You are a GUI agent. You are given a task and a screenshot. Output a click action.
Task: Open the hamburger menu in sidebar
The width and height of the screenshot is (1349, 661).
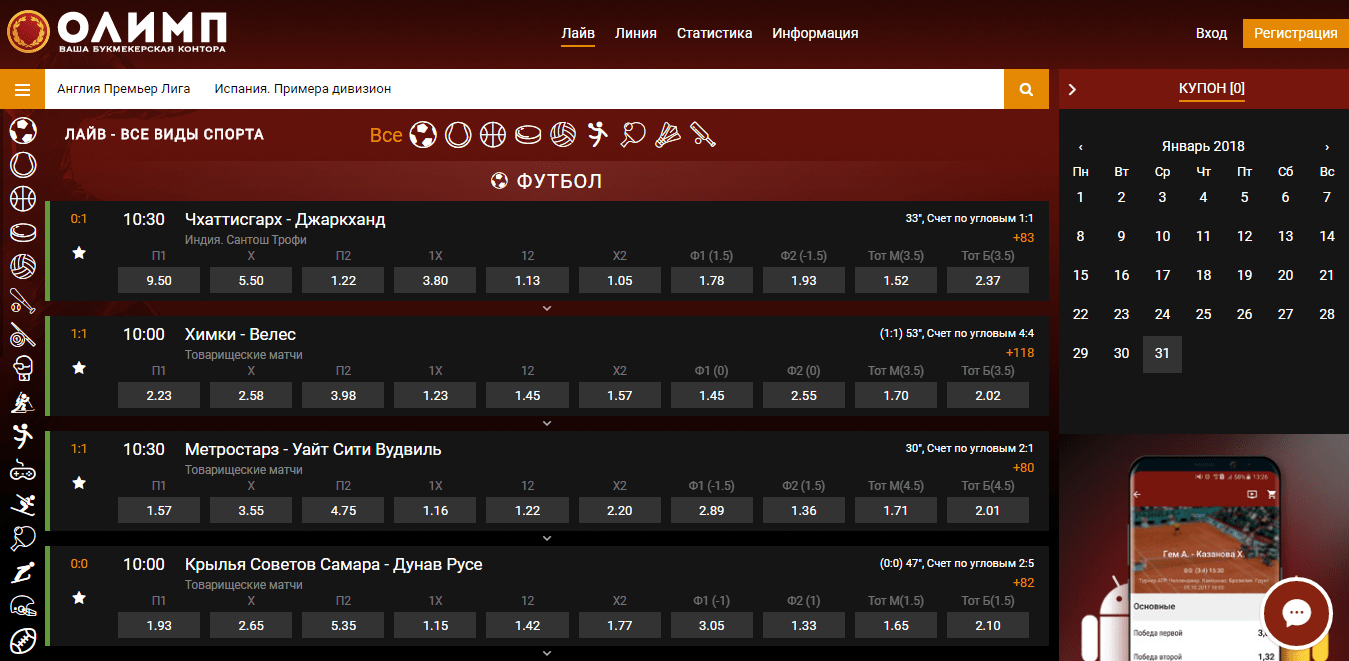pyautogui.click(x=22, y=89)
